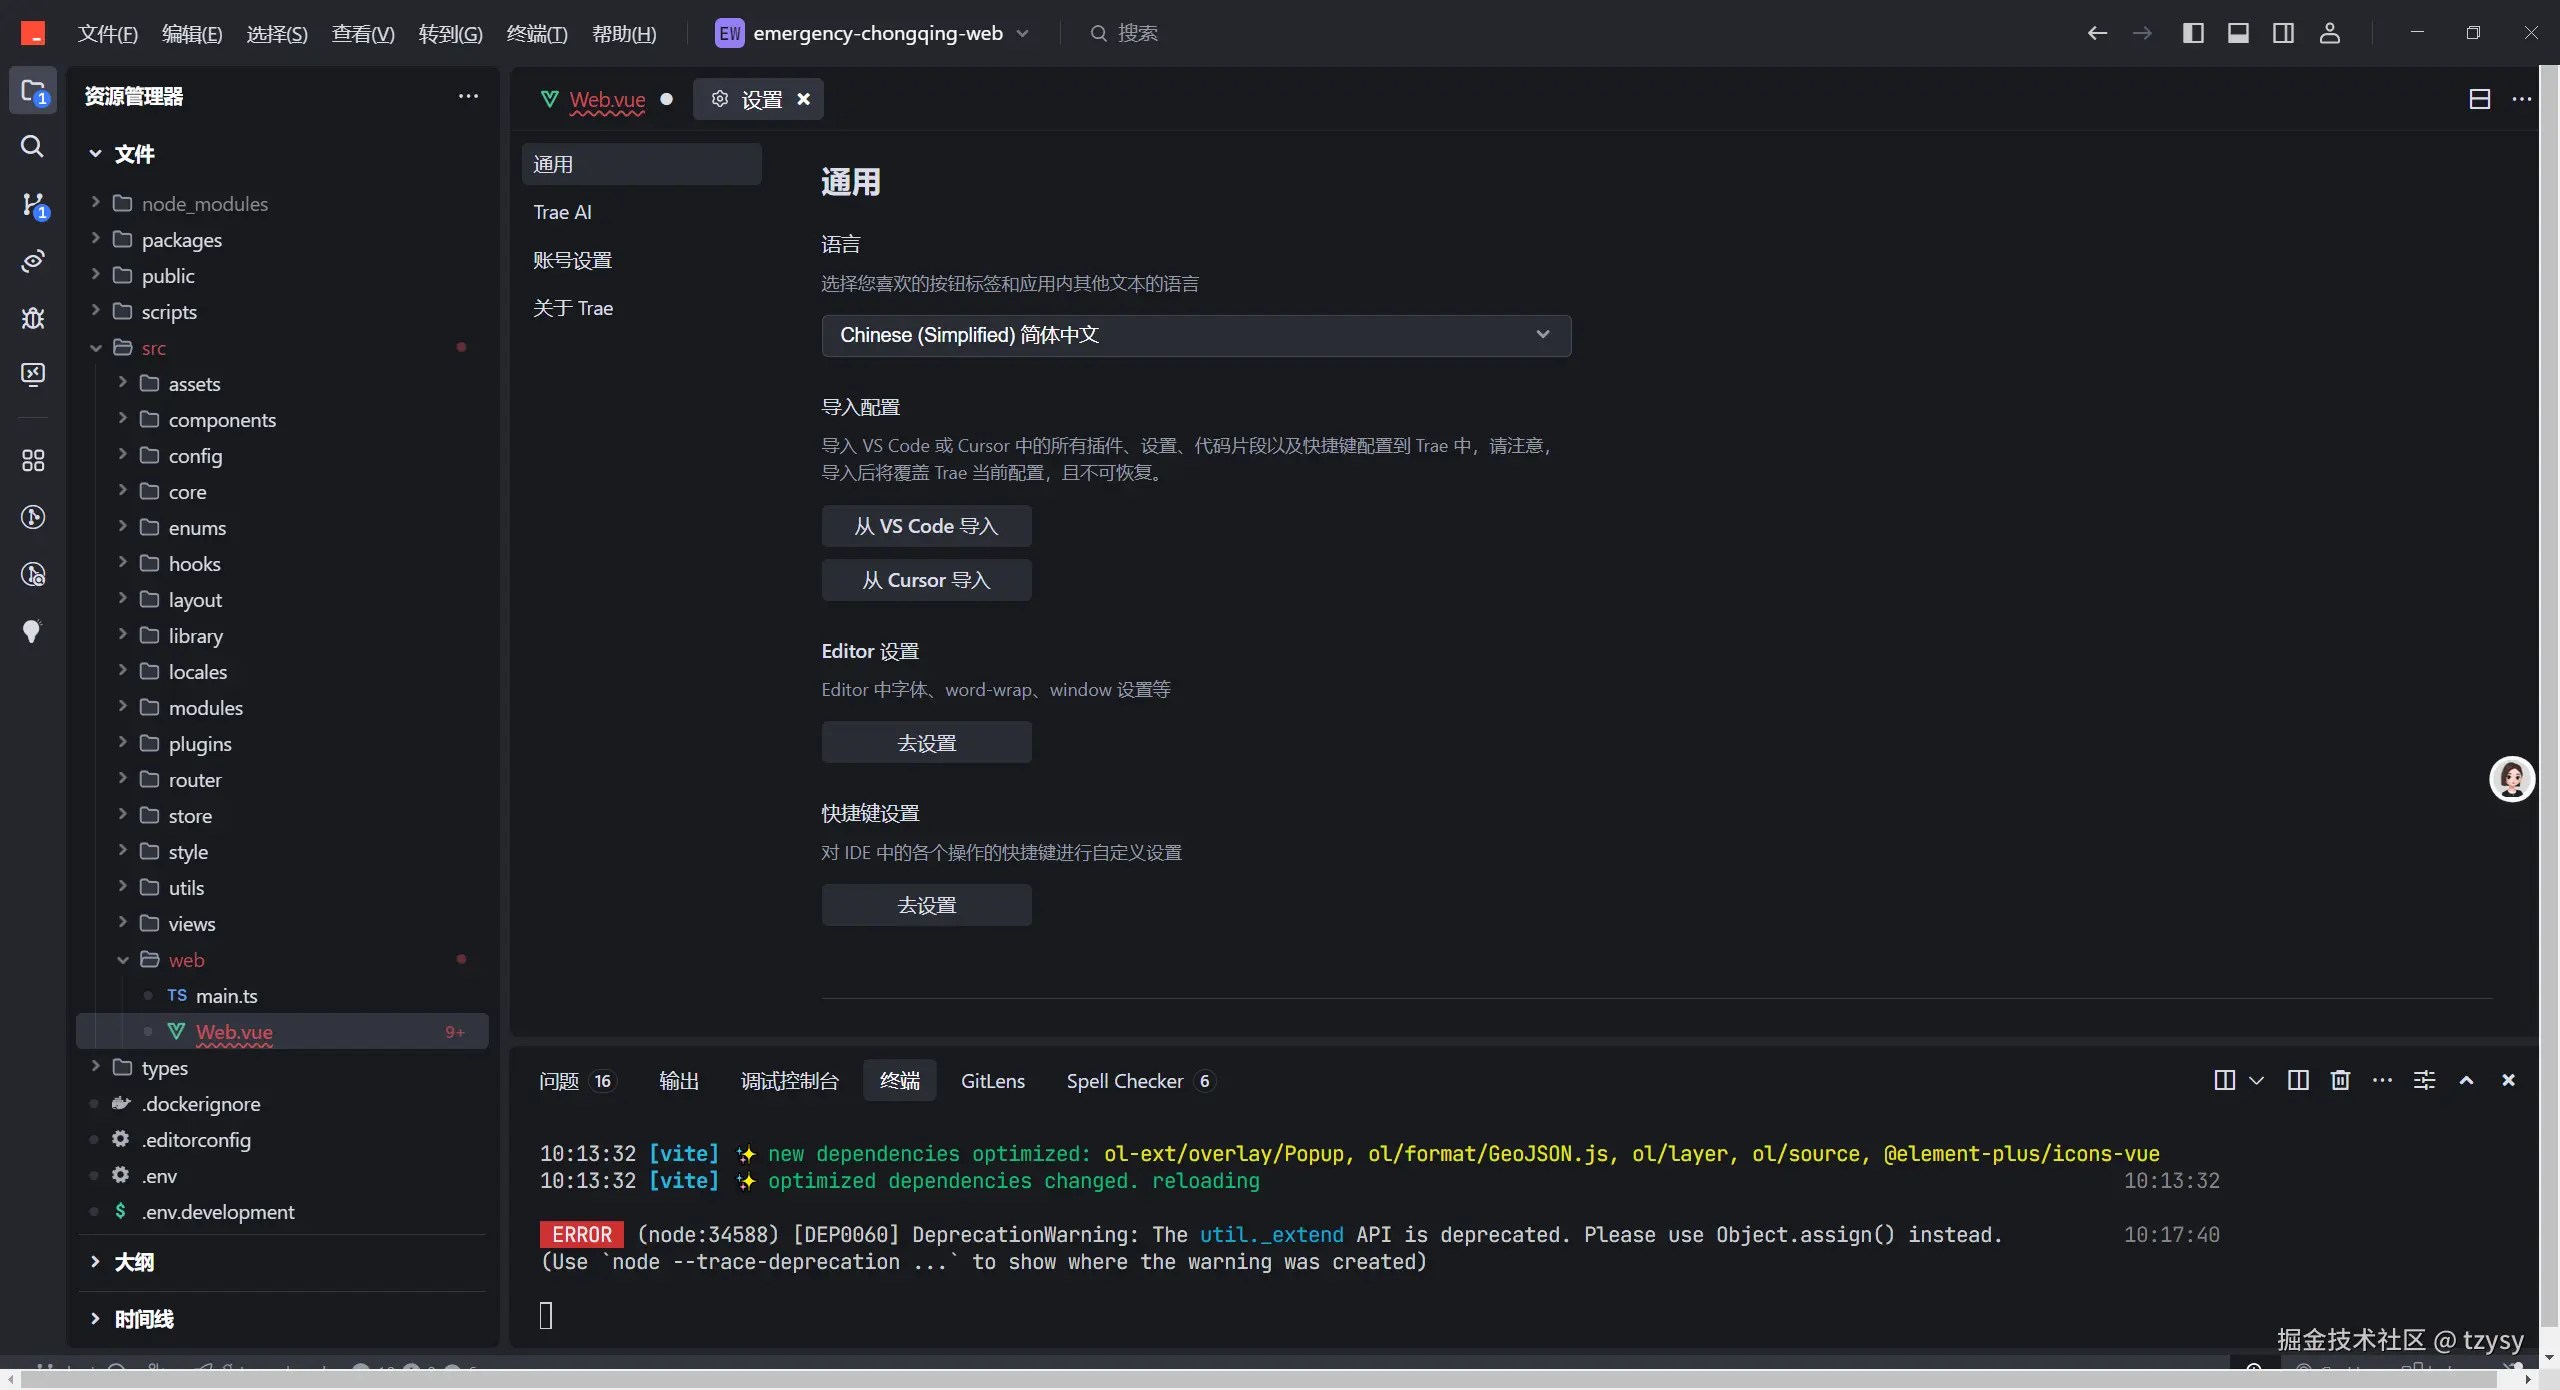Split the terminal using the split icon
The height and width of the screenshot is (1390, 2560).
pos(2298,1080)
